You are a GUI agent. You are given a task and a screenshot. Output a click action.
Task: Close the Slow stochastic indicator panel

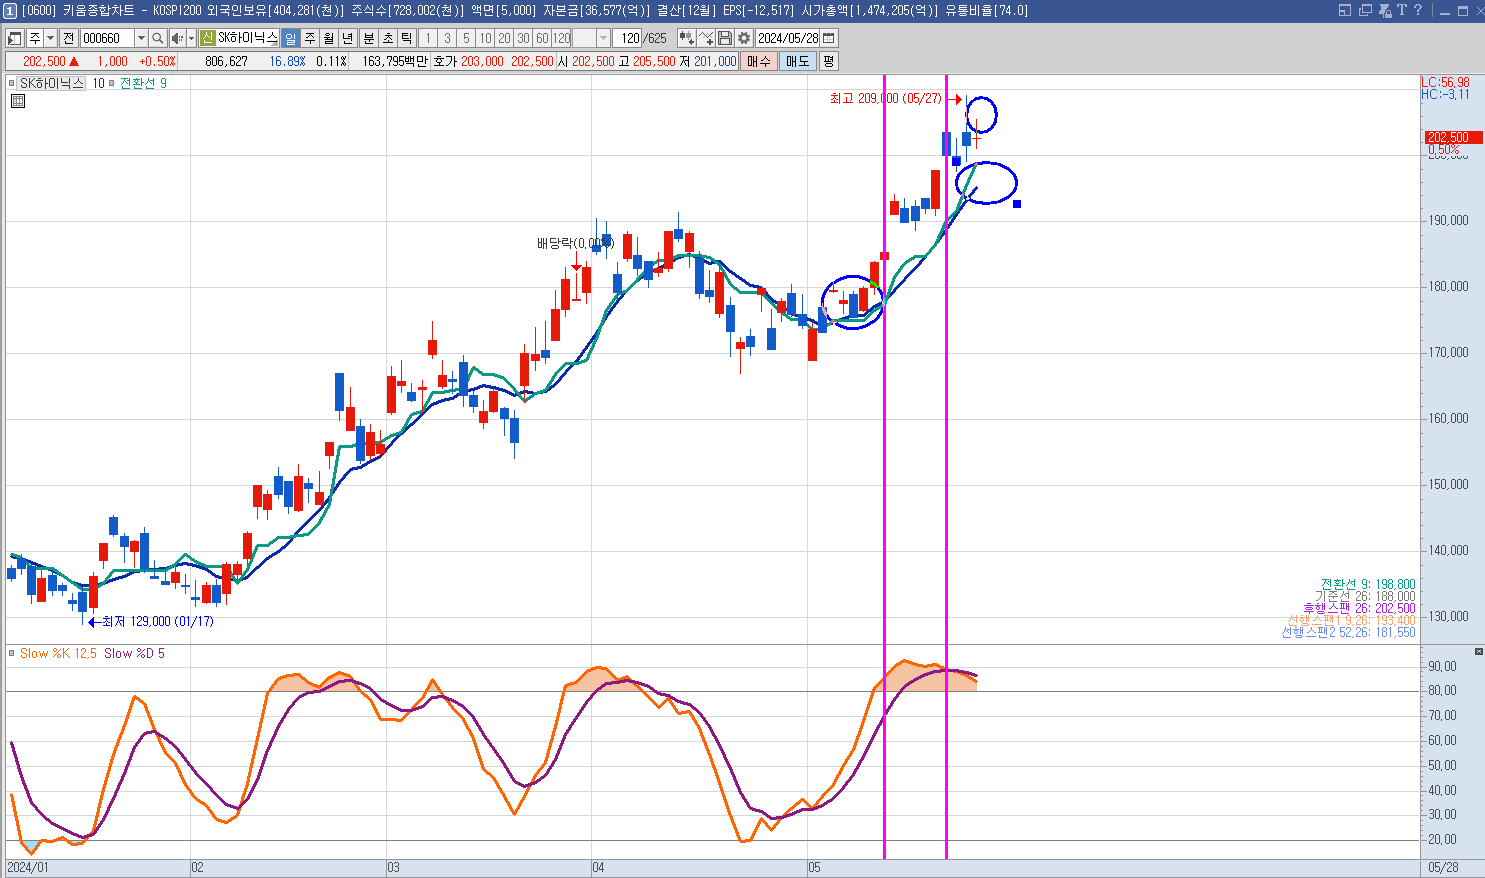pos(1479,651)
